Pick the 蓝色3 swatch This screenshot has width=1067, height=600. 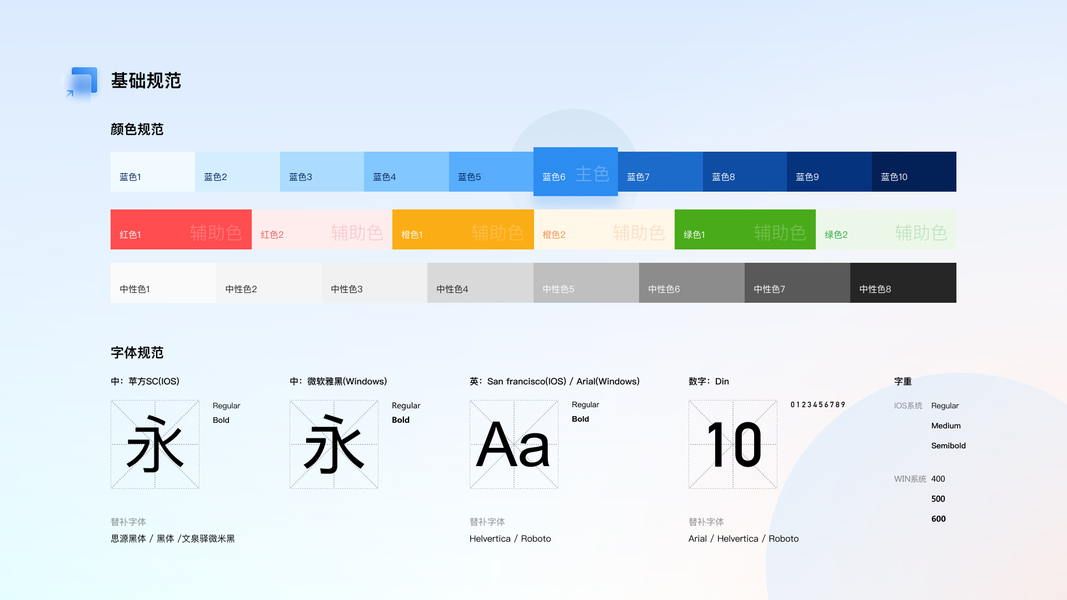tap(322, 171)
